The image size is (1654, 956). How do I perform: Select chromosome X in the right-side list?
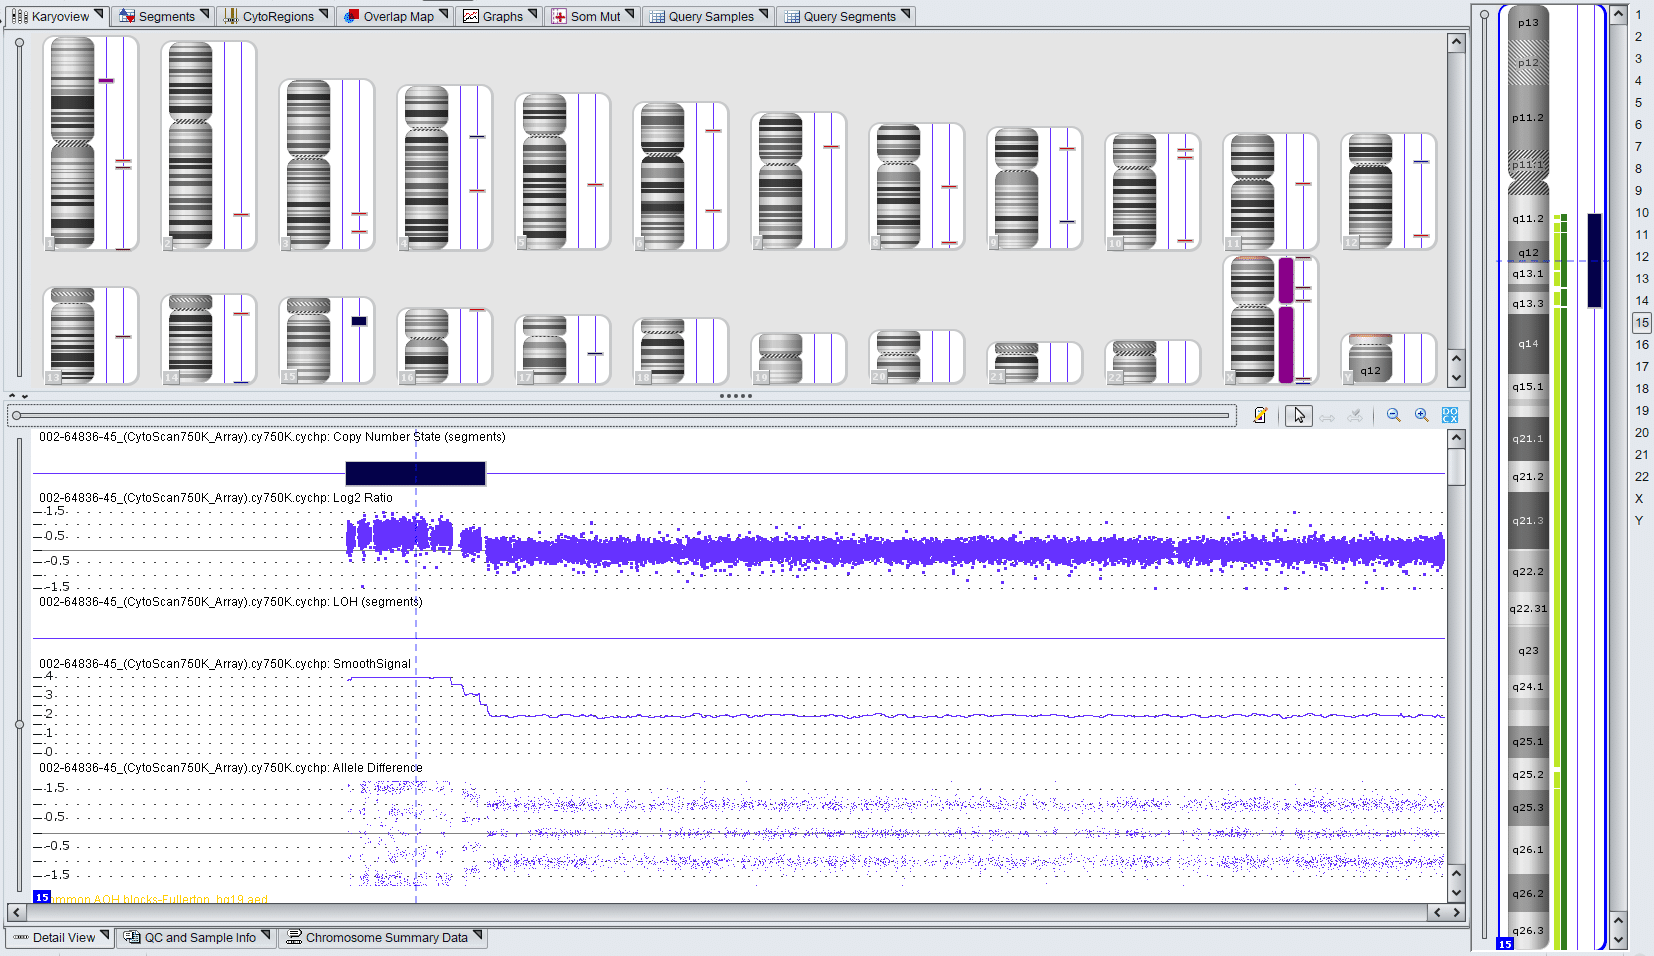(x=1638, y=498)
